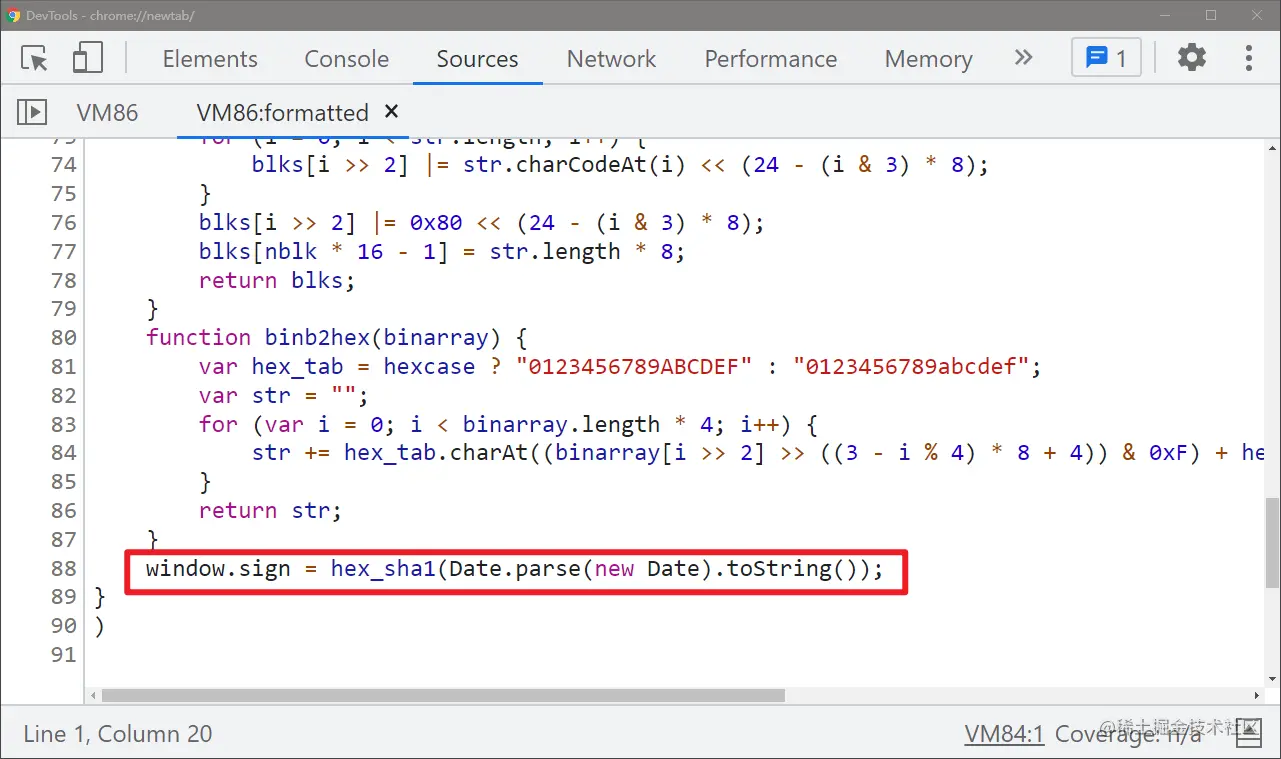
Task: Open the Memory tab
Action: [928, 59]
